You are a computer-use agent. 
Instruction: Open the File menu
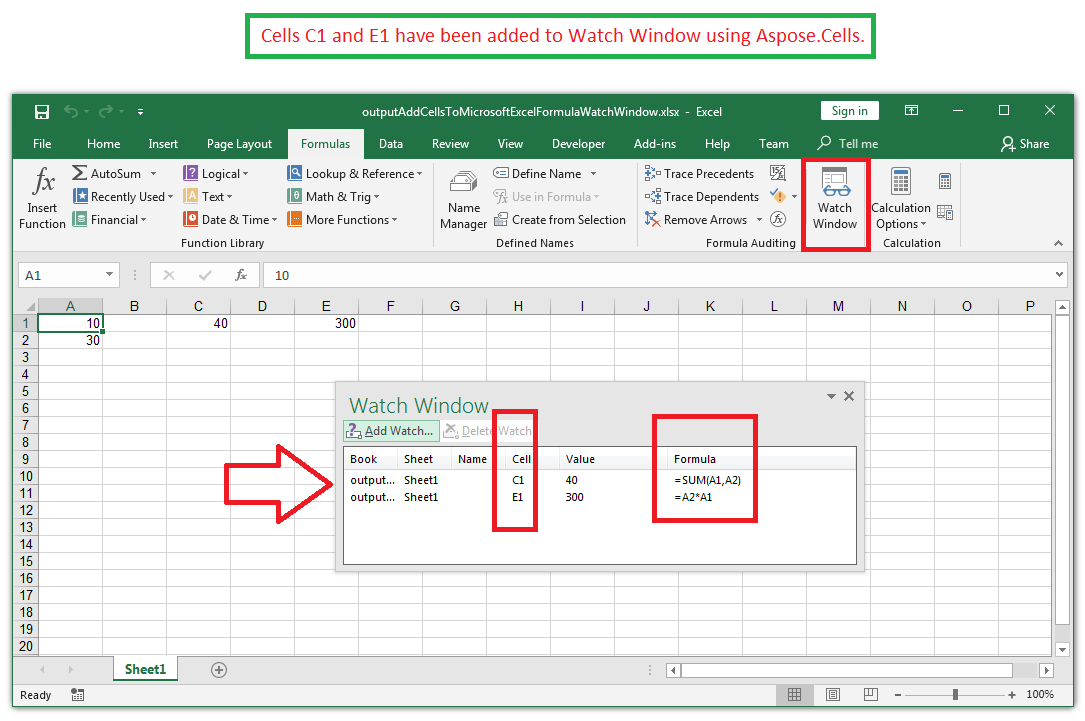pos(42,144)
